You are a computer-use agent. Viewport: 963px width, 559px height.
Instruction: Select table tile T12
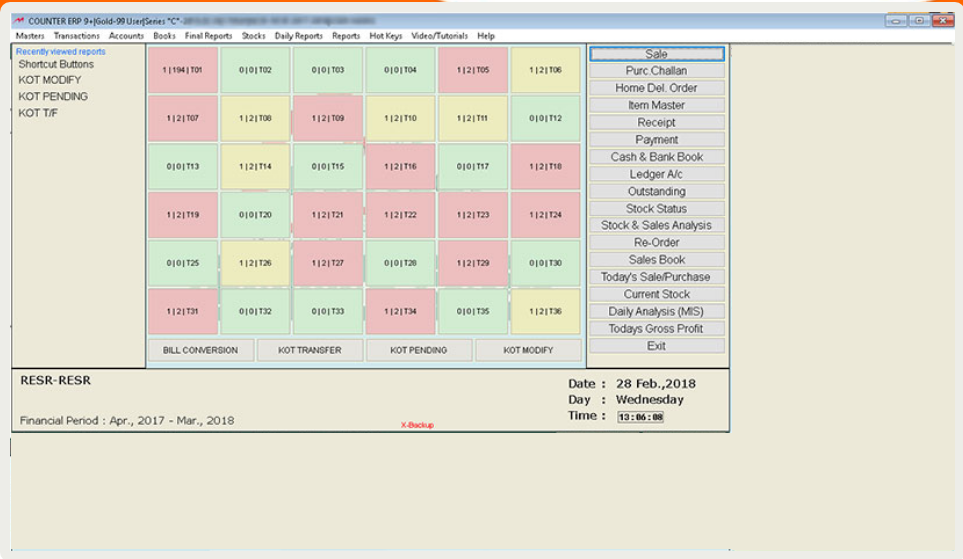tap(545, 118)
